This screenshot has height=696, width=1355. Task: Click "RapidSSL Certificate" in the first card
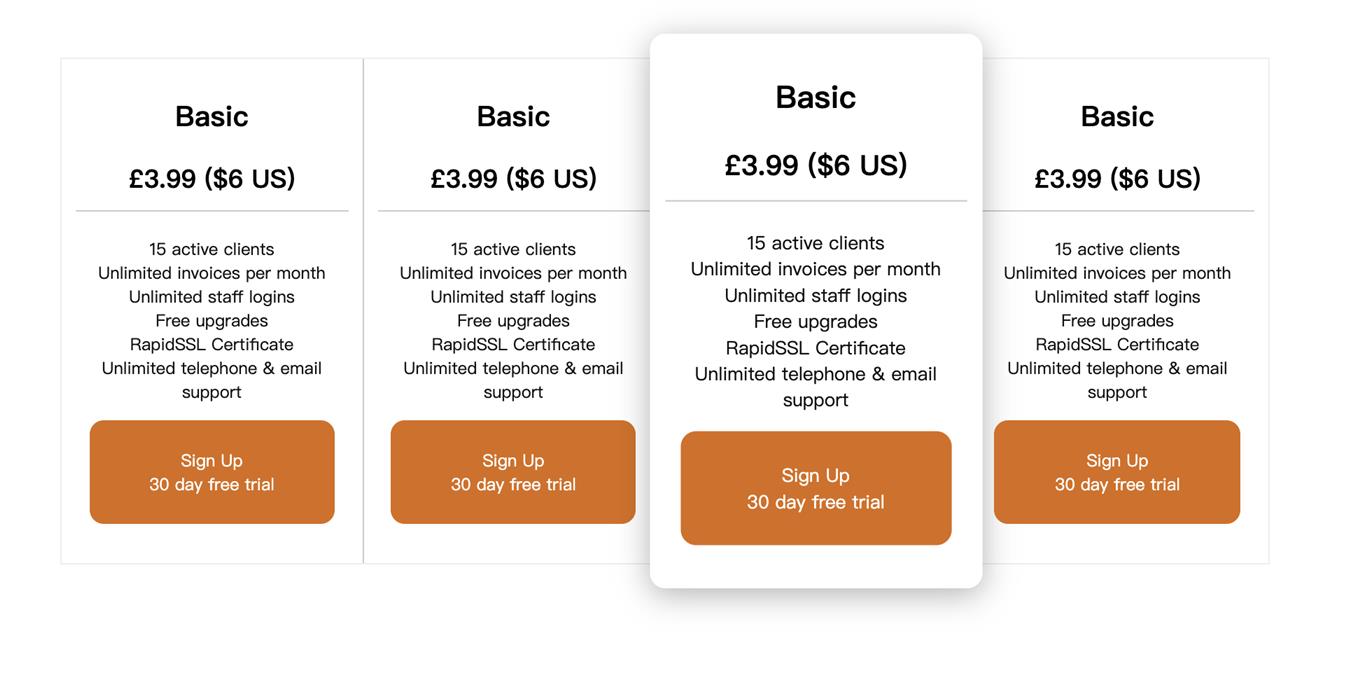coord(212,344)
